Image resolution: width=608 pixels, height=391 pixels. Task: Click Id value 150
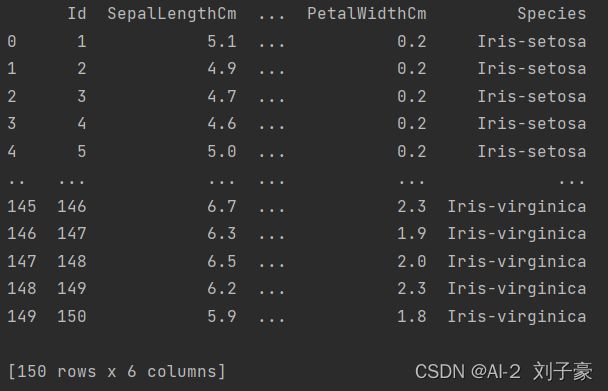pyautogui.click(x=72, y=317)
